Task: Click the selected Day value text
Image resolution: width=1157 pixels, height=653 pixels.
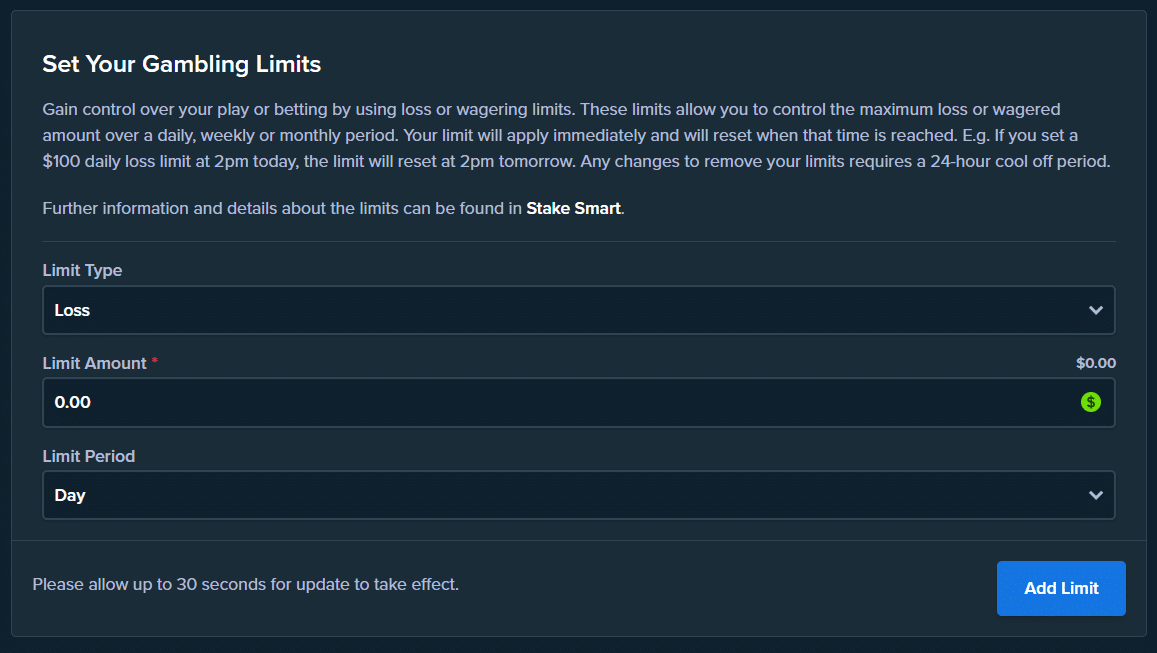Action: [x=70, y=495]
